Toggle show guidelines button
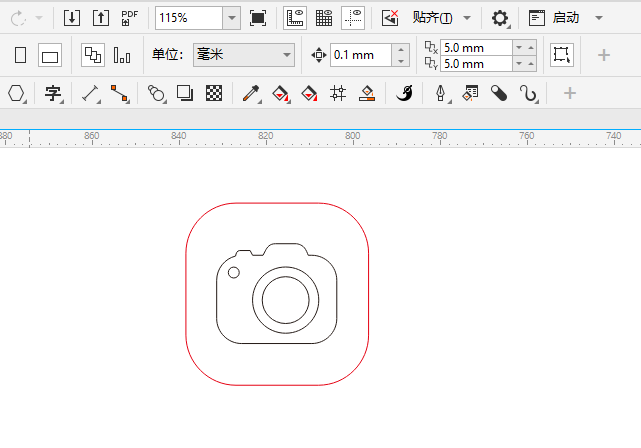This screenshot has width=641, height=448. point(353,18)
